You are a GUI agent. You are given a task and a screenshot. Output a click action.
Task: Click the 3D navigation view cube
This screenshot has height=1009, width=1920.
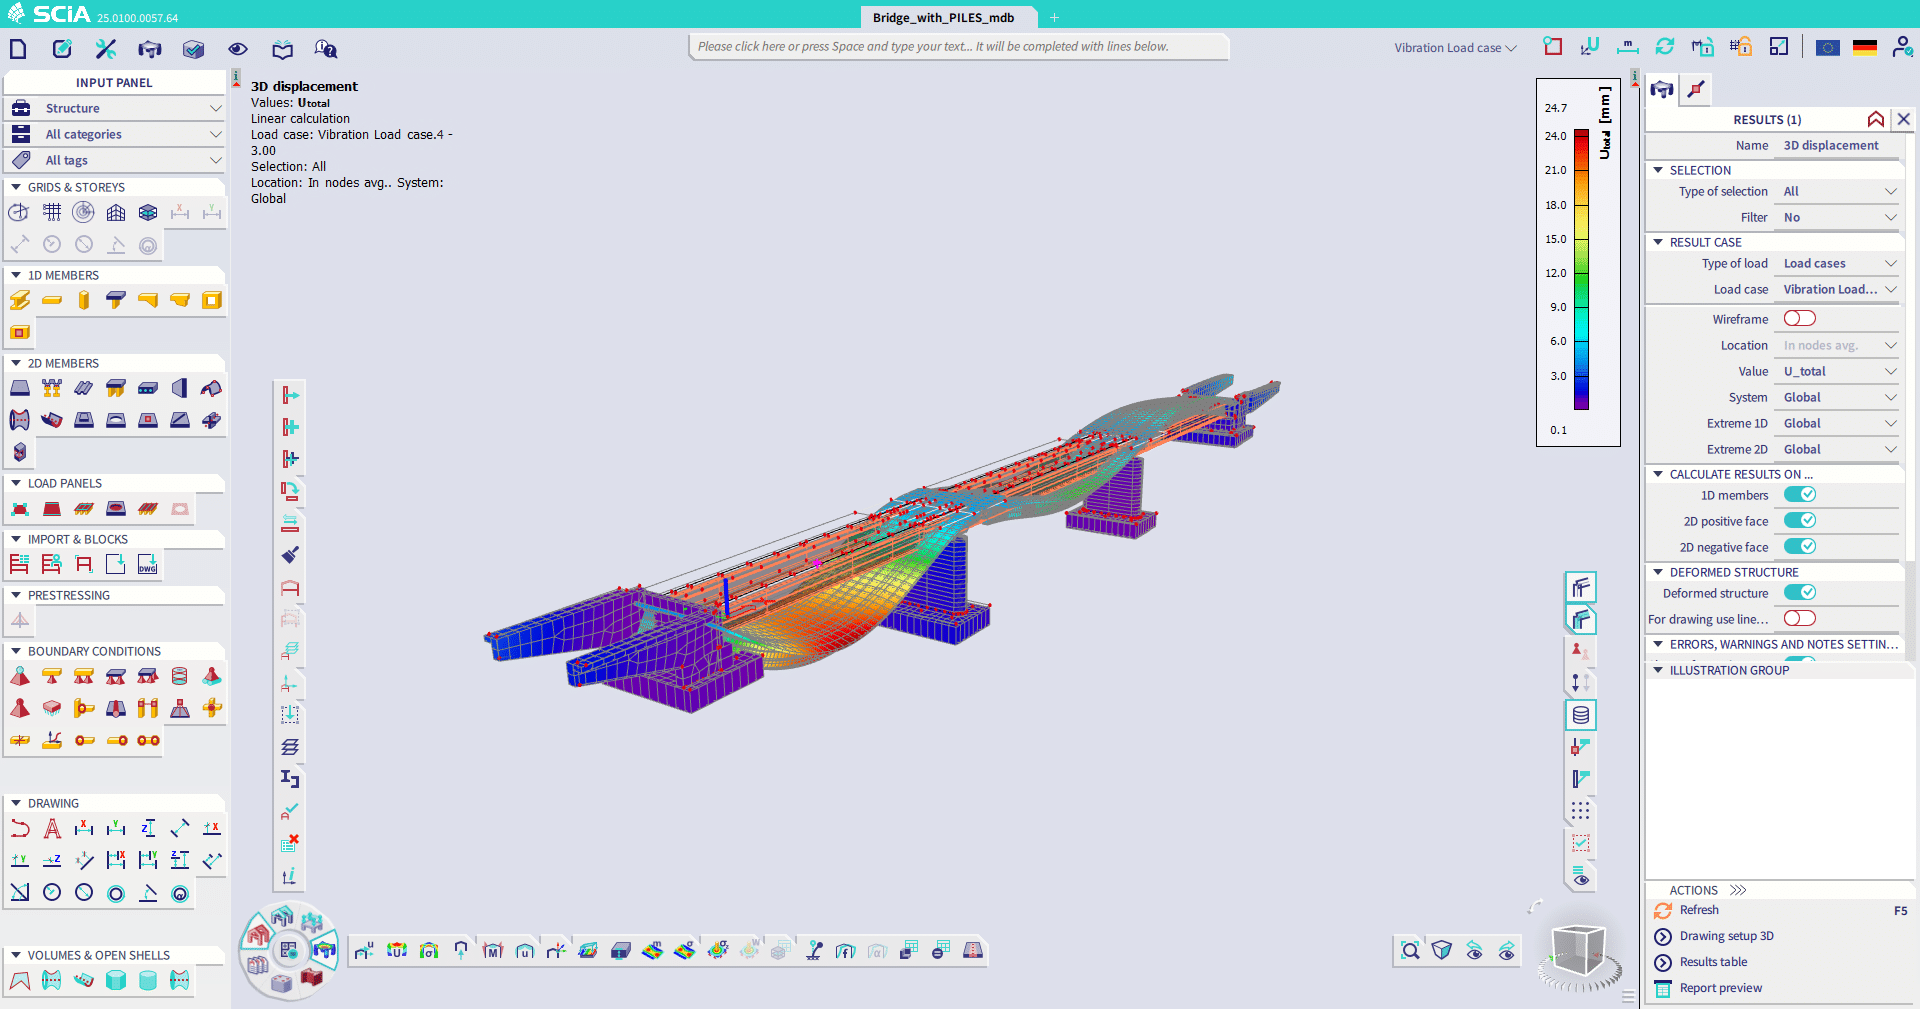coord(1578,951)
